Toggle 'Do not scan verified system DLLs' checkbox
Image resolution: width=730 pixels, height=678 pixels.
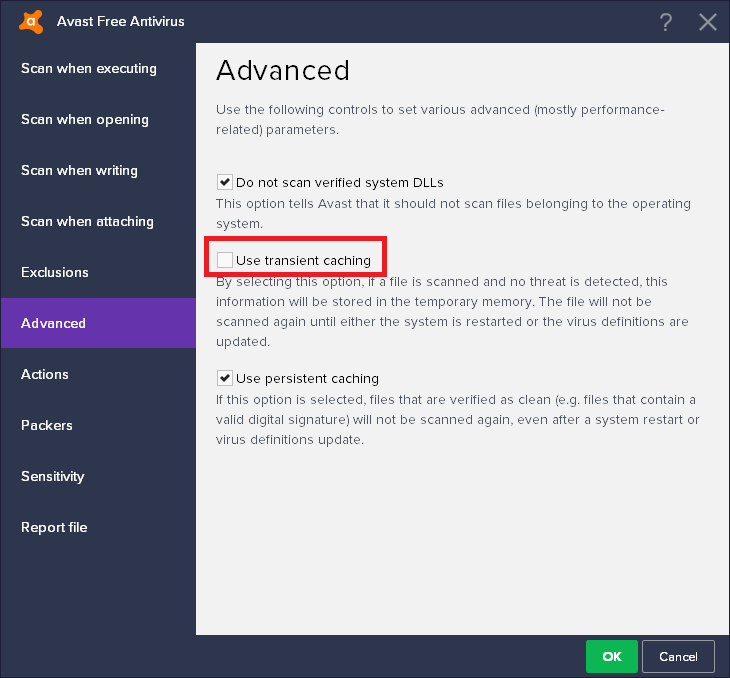pos(225,183)
